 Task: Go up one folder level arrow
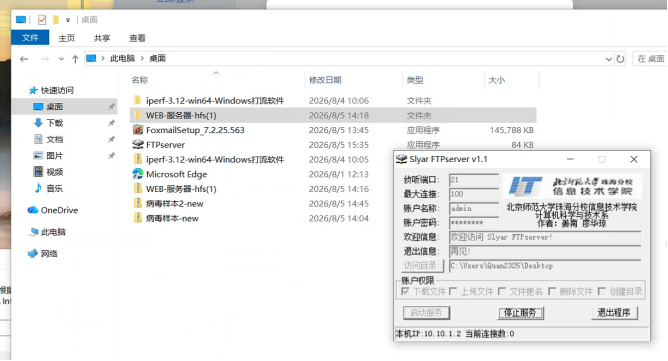(x=75, y=59)
